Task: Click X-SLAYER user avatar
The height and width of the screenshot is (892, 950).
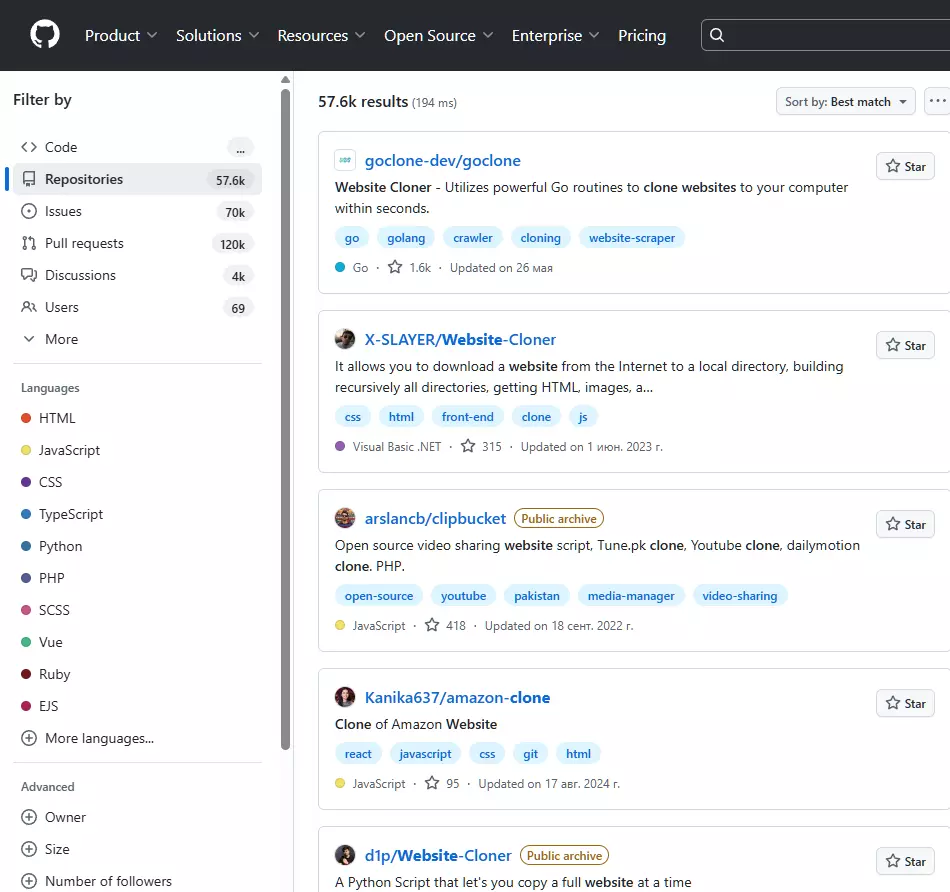Action: (x=345, y=339)
